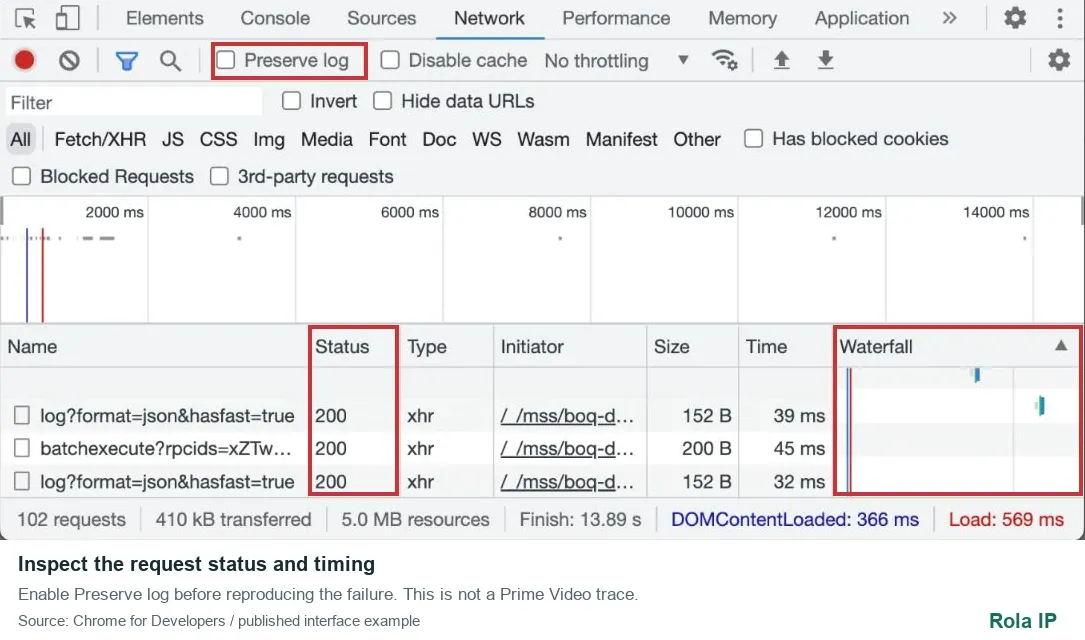The width and height of the screenshot is (1085, 640).
Task: Open DevTools settings gear in the tab bar
Action: click(1015, 18)
